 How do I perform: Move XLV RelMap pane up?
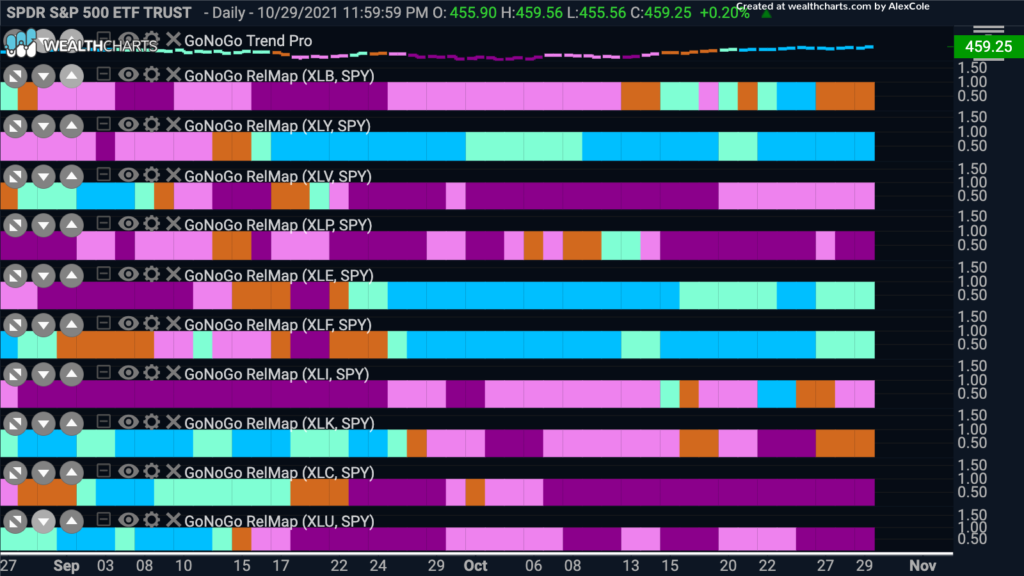pyautogui.click(x=71, y=176)
